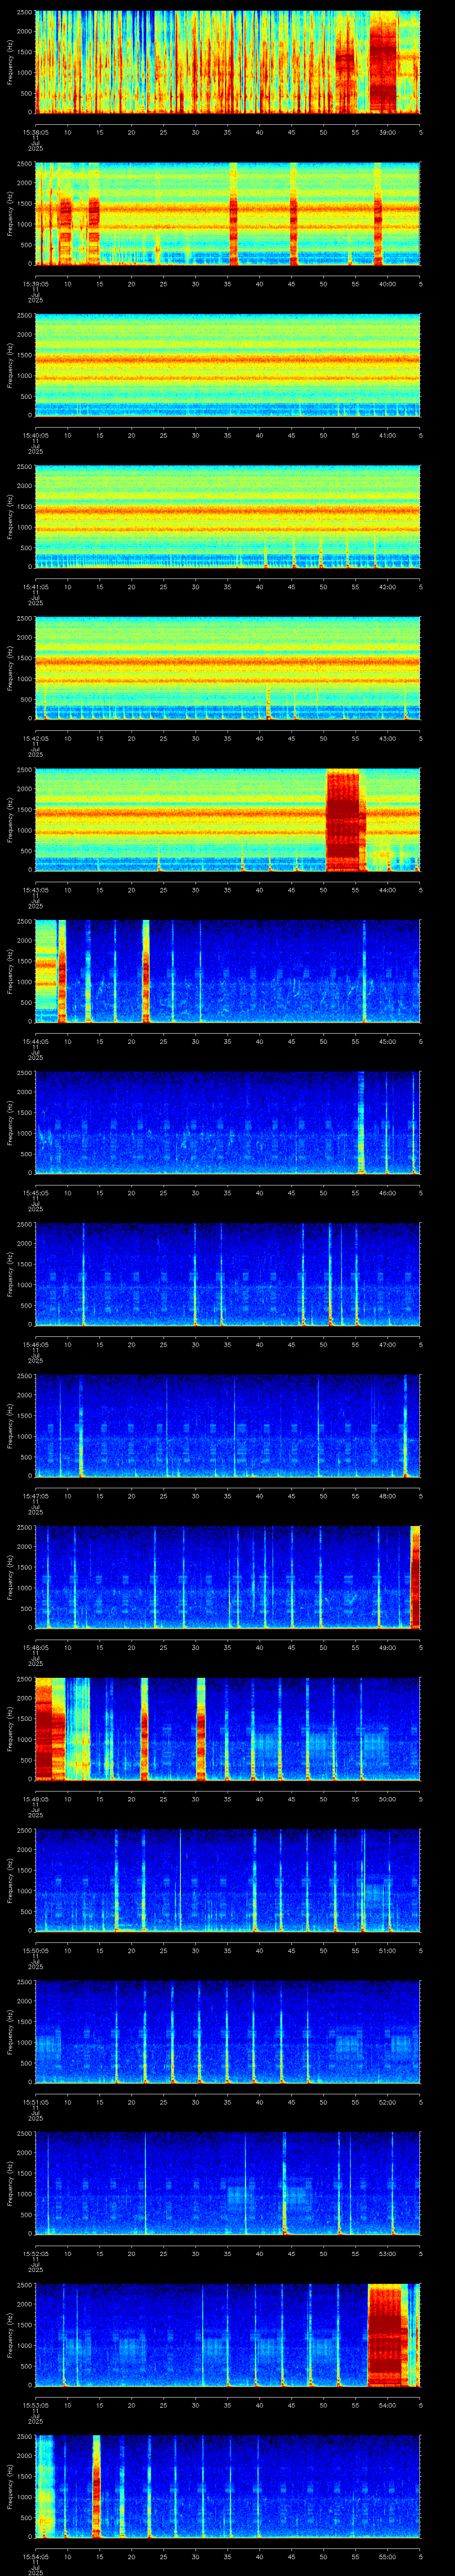
Task: Select the 15:40:05 timestamp label
Action: 35,435
